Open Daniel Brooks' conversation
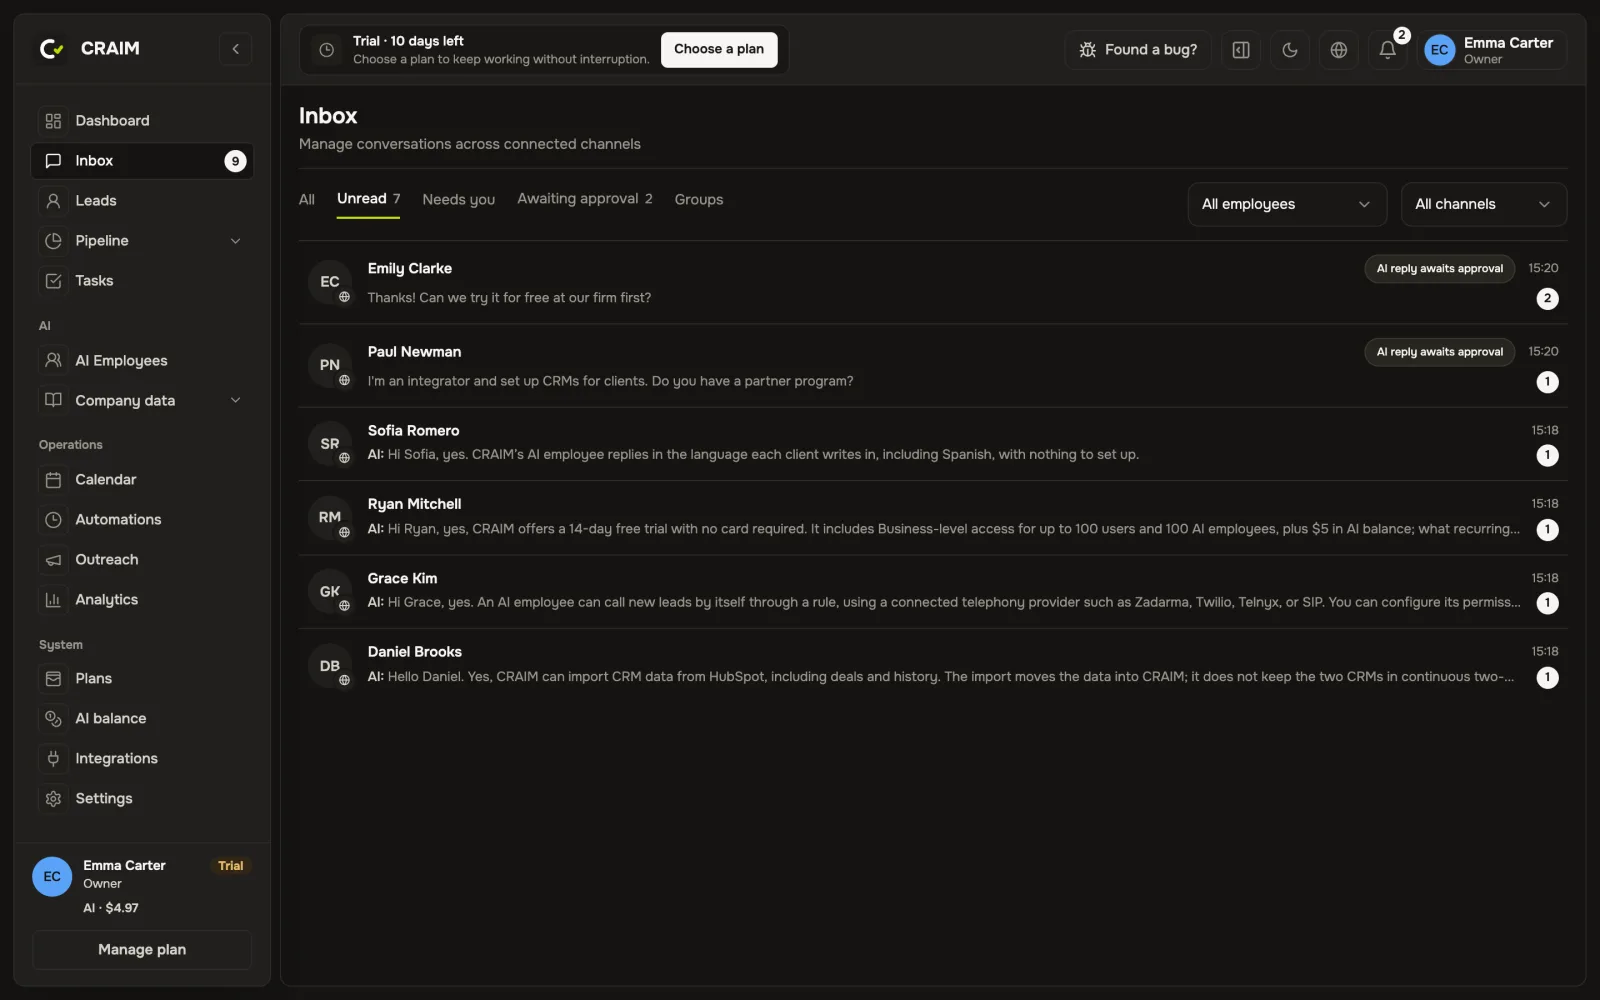The width and height of the screenshot is (1600, 1000). [932, 665]
